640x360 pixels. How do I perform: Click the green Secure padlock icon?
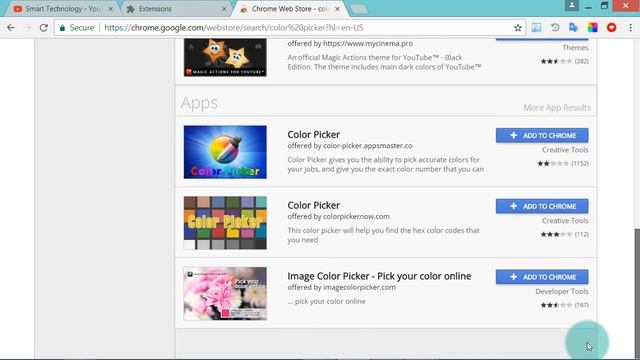coord(62,28)
